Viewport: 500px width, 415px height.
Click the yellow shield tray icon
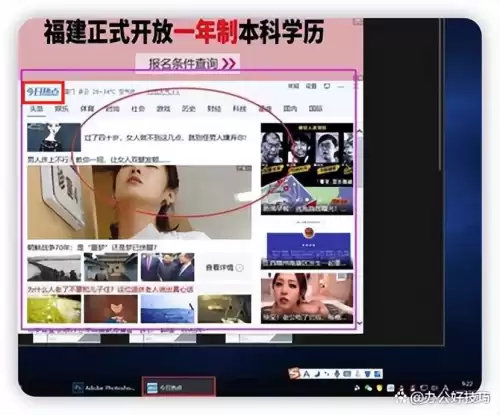coord(379,388)
